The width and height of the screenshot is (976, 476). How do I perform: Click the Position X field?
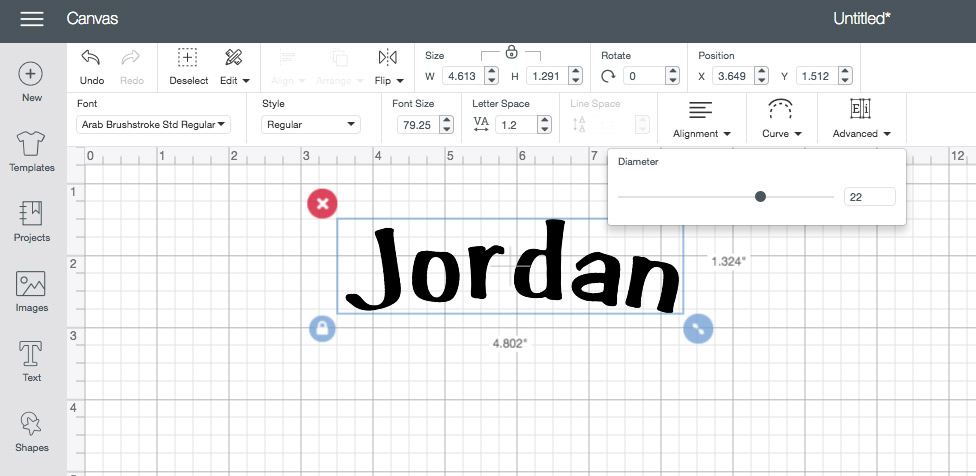pos(733,77)
